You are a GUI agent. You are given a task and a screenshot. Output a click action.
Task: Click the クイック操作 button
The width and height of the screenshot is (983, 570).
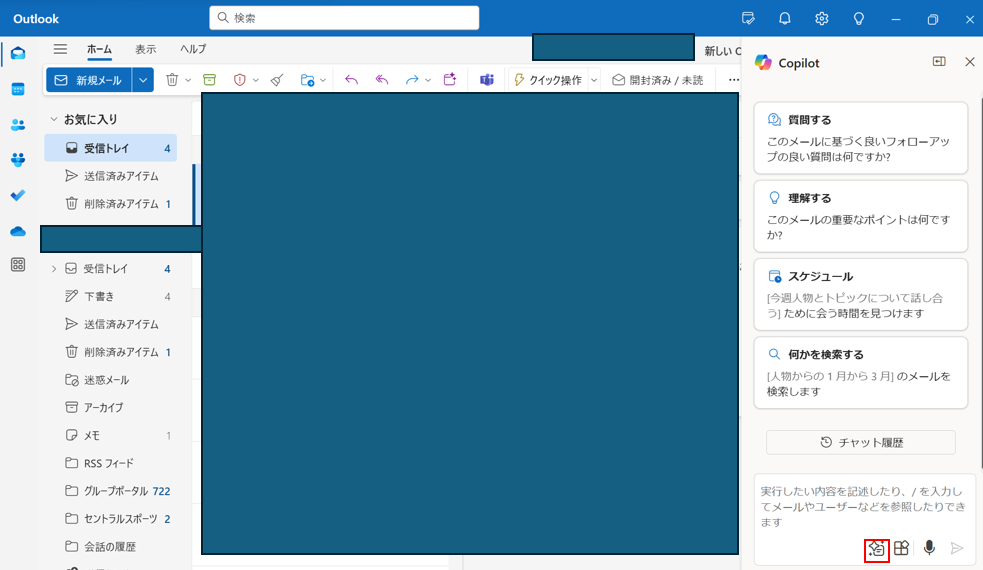[548, 80]
